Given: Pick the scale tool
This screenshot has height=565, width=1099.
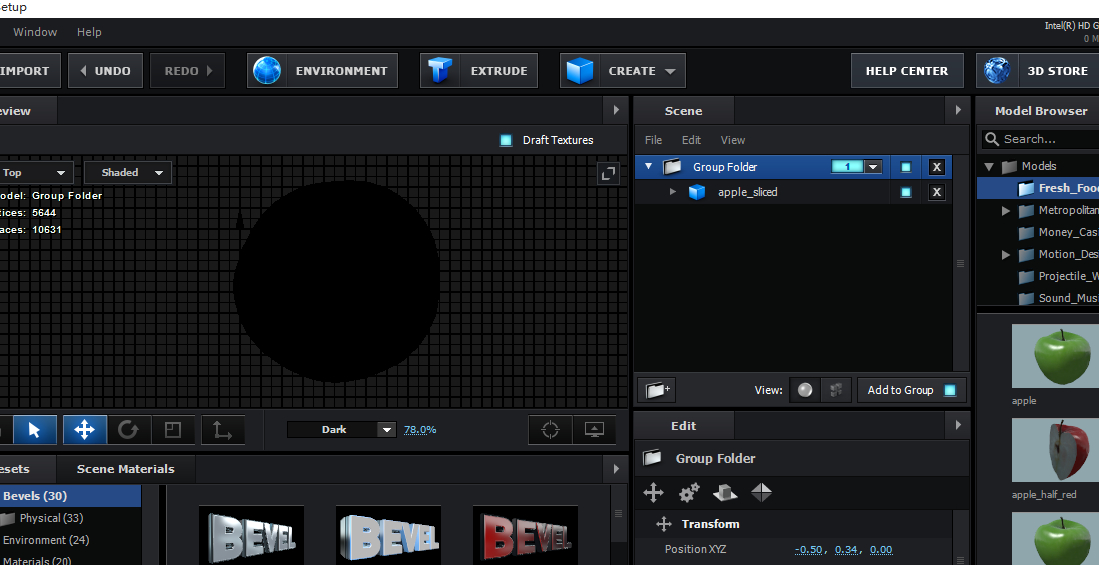Looking at the screenshot, I should (x=173, y=430).
